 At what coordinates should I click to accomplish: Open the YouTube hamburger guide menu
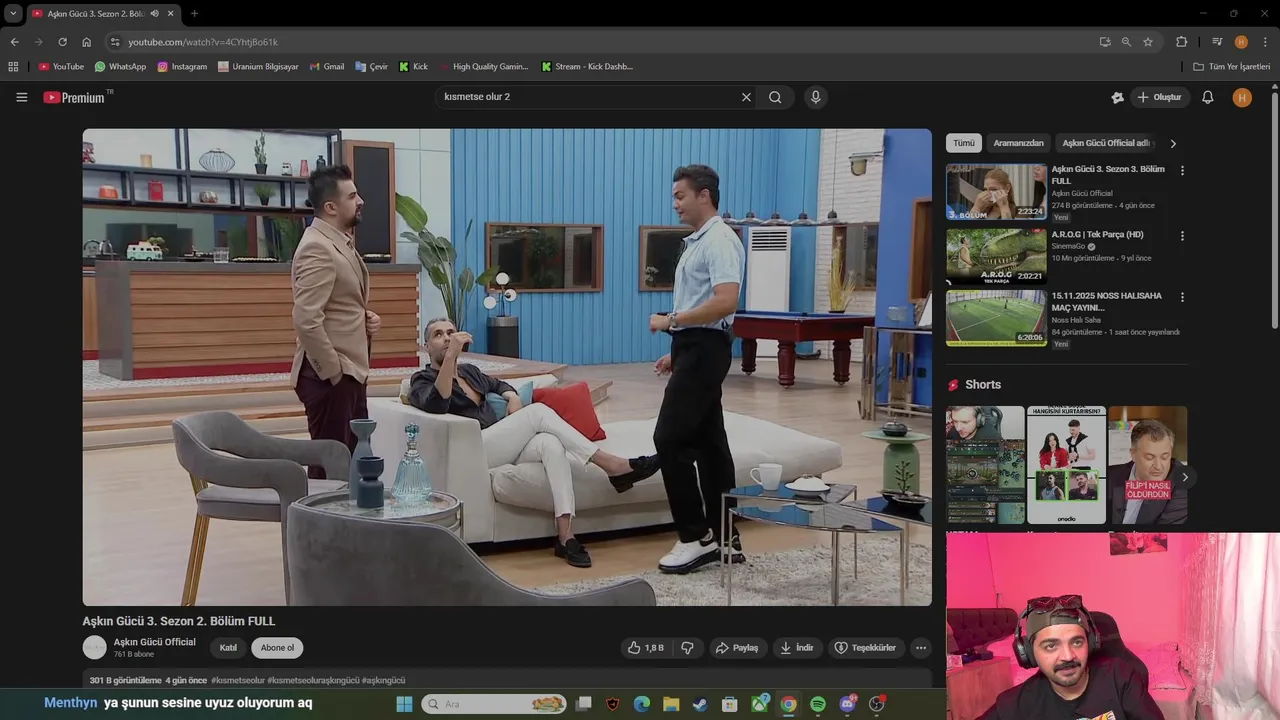tap(21, 97)
